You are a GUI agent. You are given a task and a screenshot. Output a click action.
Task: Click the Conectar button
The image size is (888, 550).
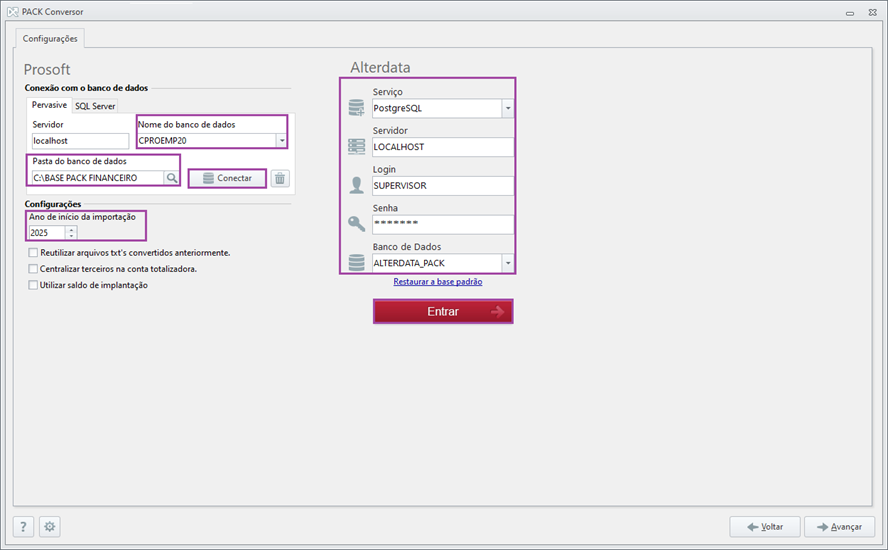pos(227,178)
